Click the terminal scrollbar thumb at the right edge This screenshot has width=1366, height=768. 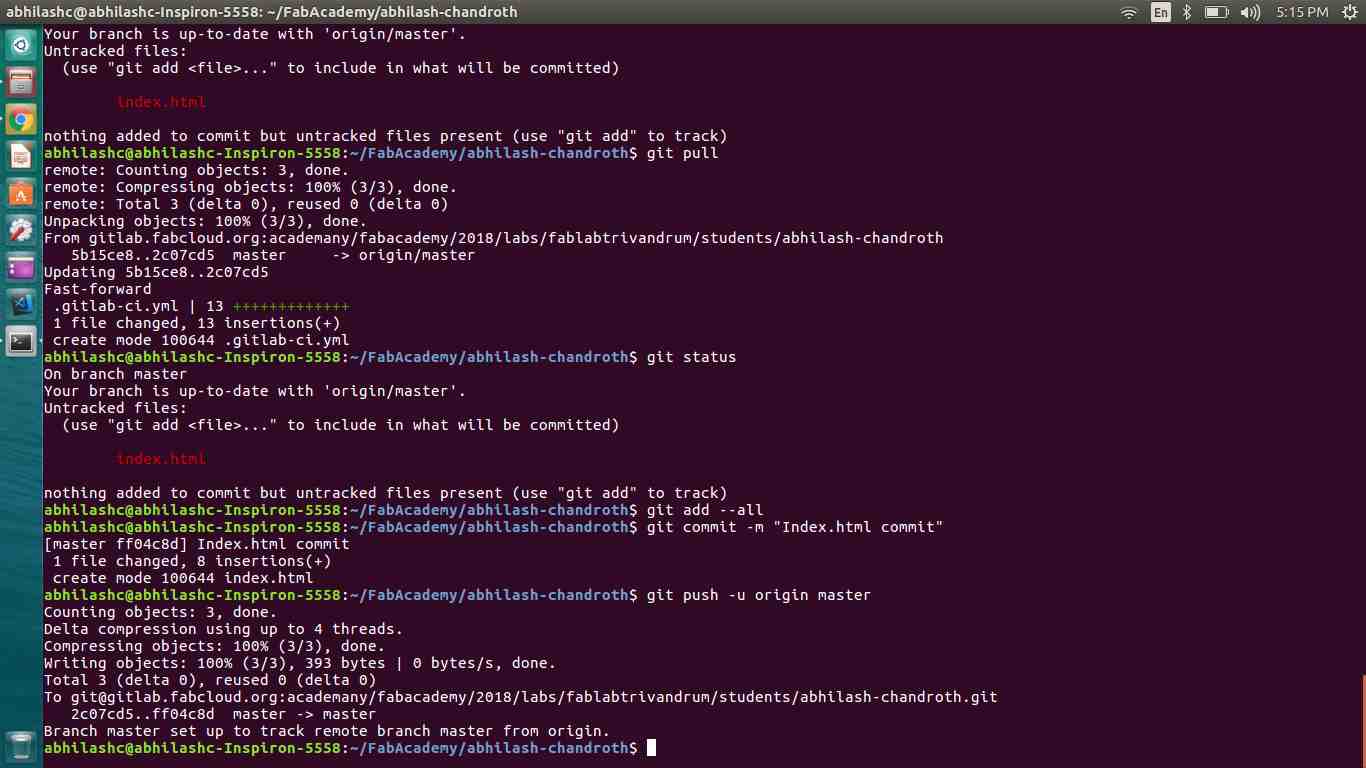click(1363, 721)
